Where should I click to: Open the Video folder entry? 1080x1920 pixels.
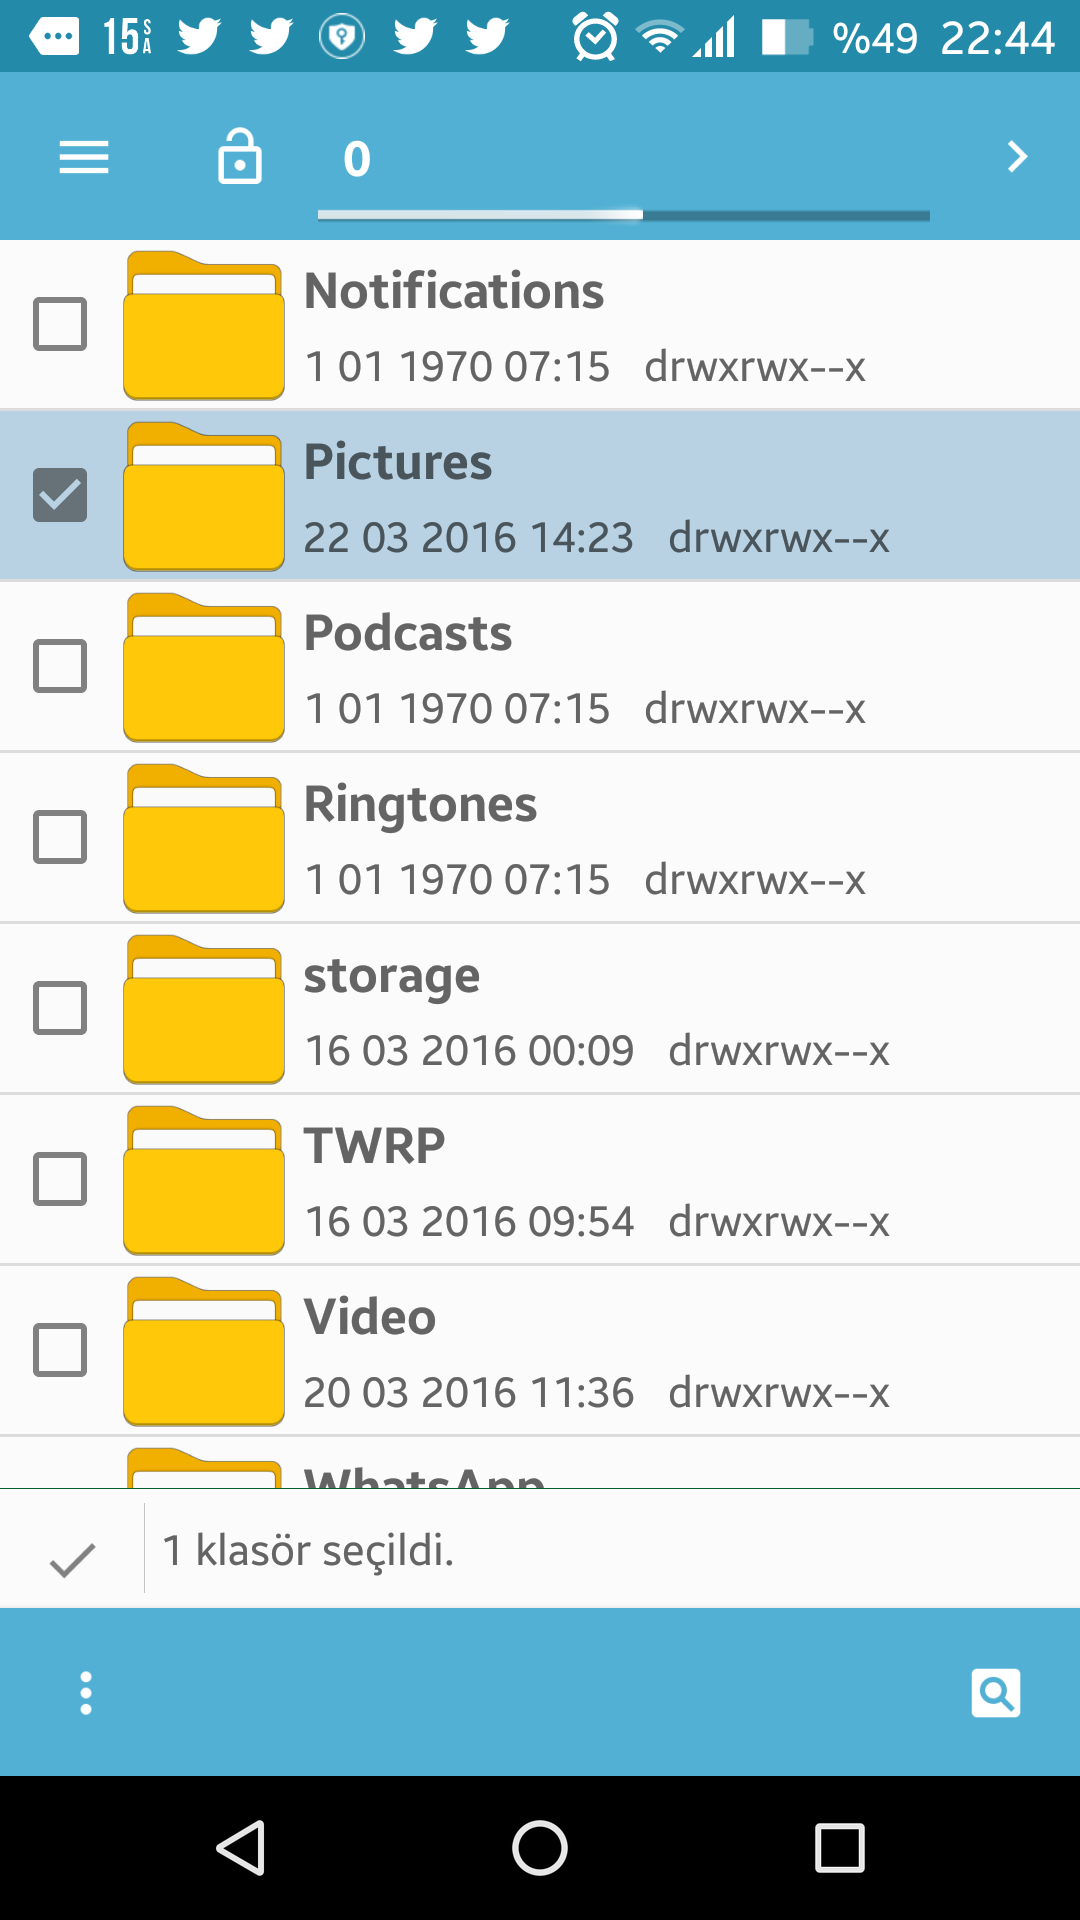pyautogui.click(x=540, y=1351)
